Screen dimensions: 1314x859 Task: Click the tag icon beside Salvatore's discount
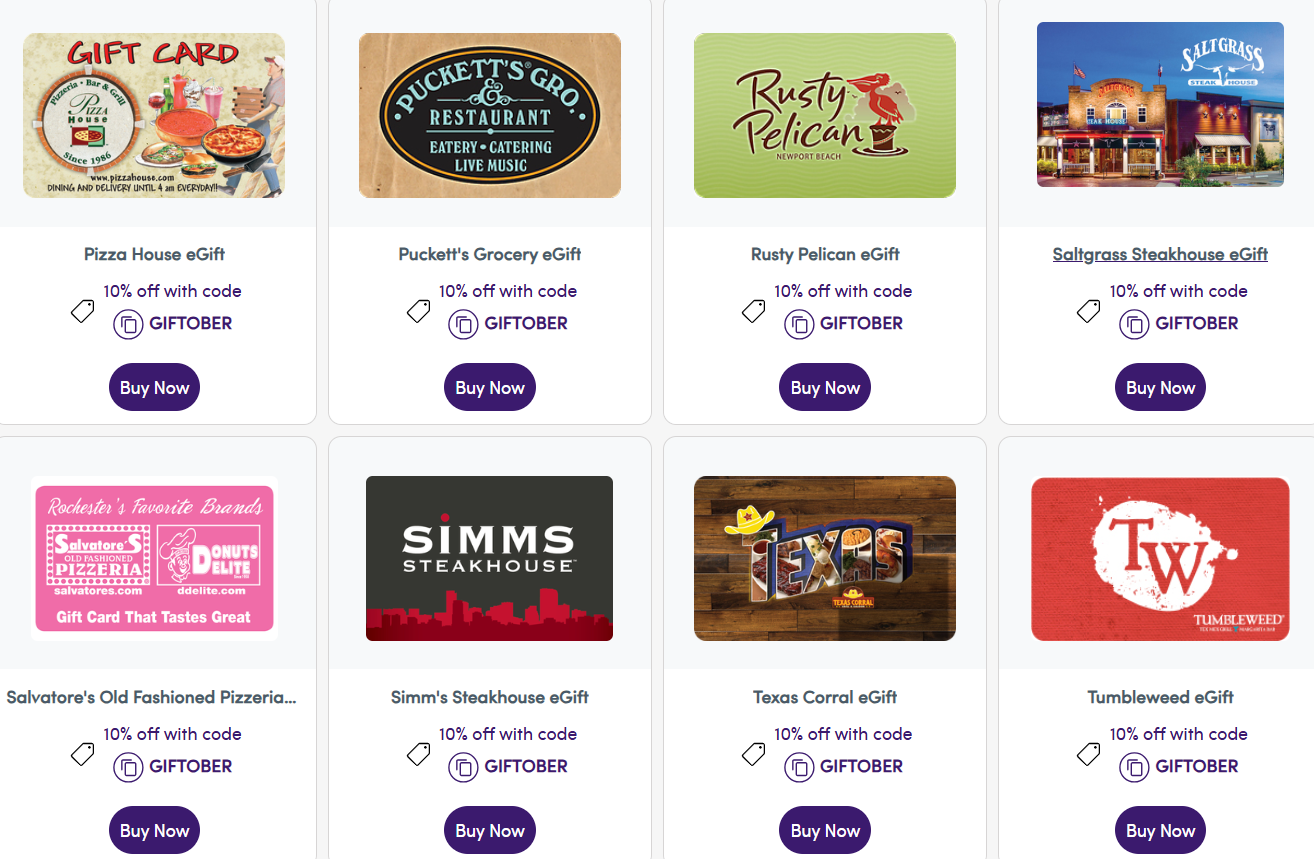(83, 753)
